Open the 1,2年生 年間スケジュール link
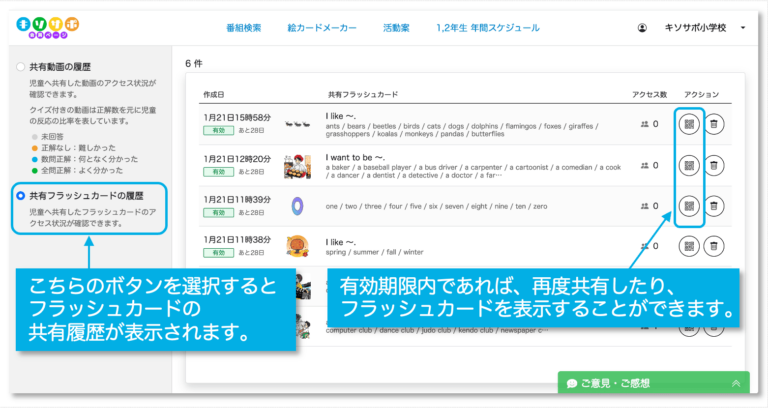Screen dimensions: 768x408 488,28
